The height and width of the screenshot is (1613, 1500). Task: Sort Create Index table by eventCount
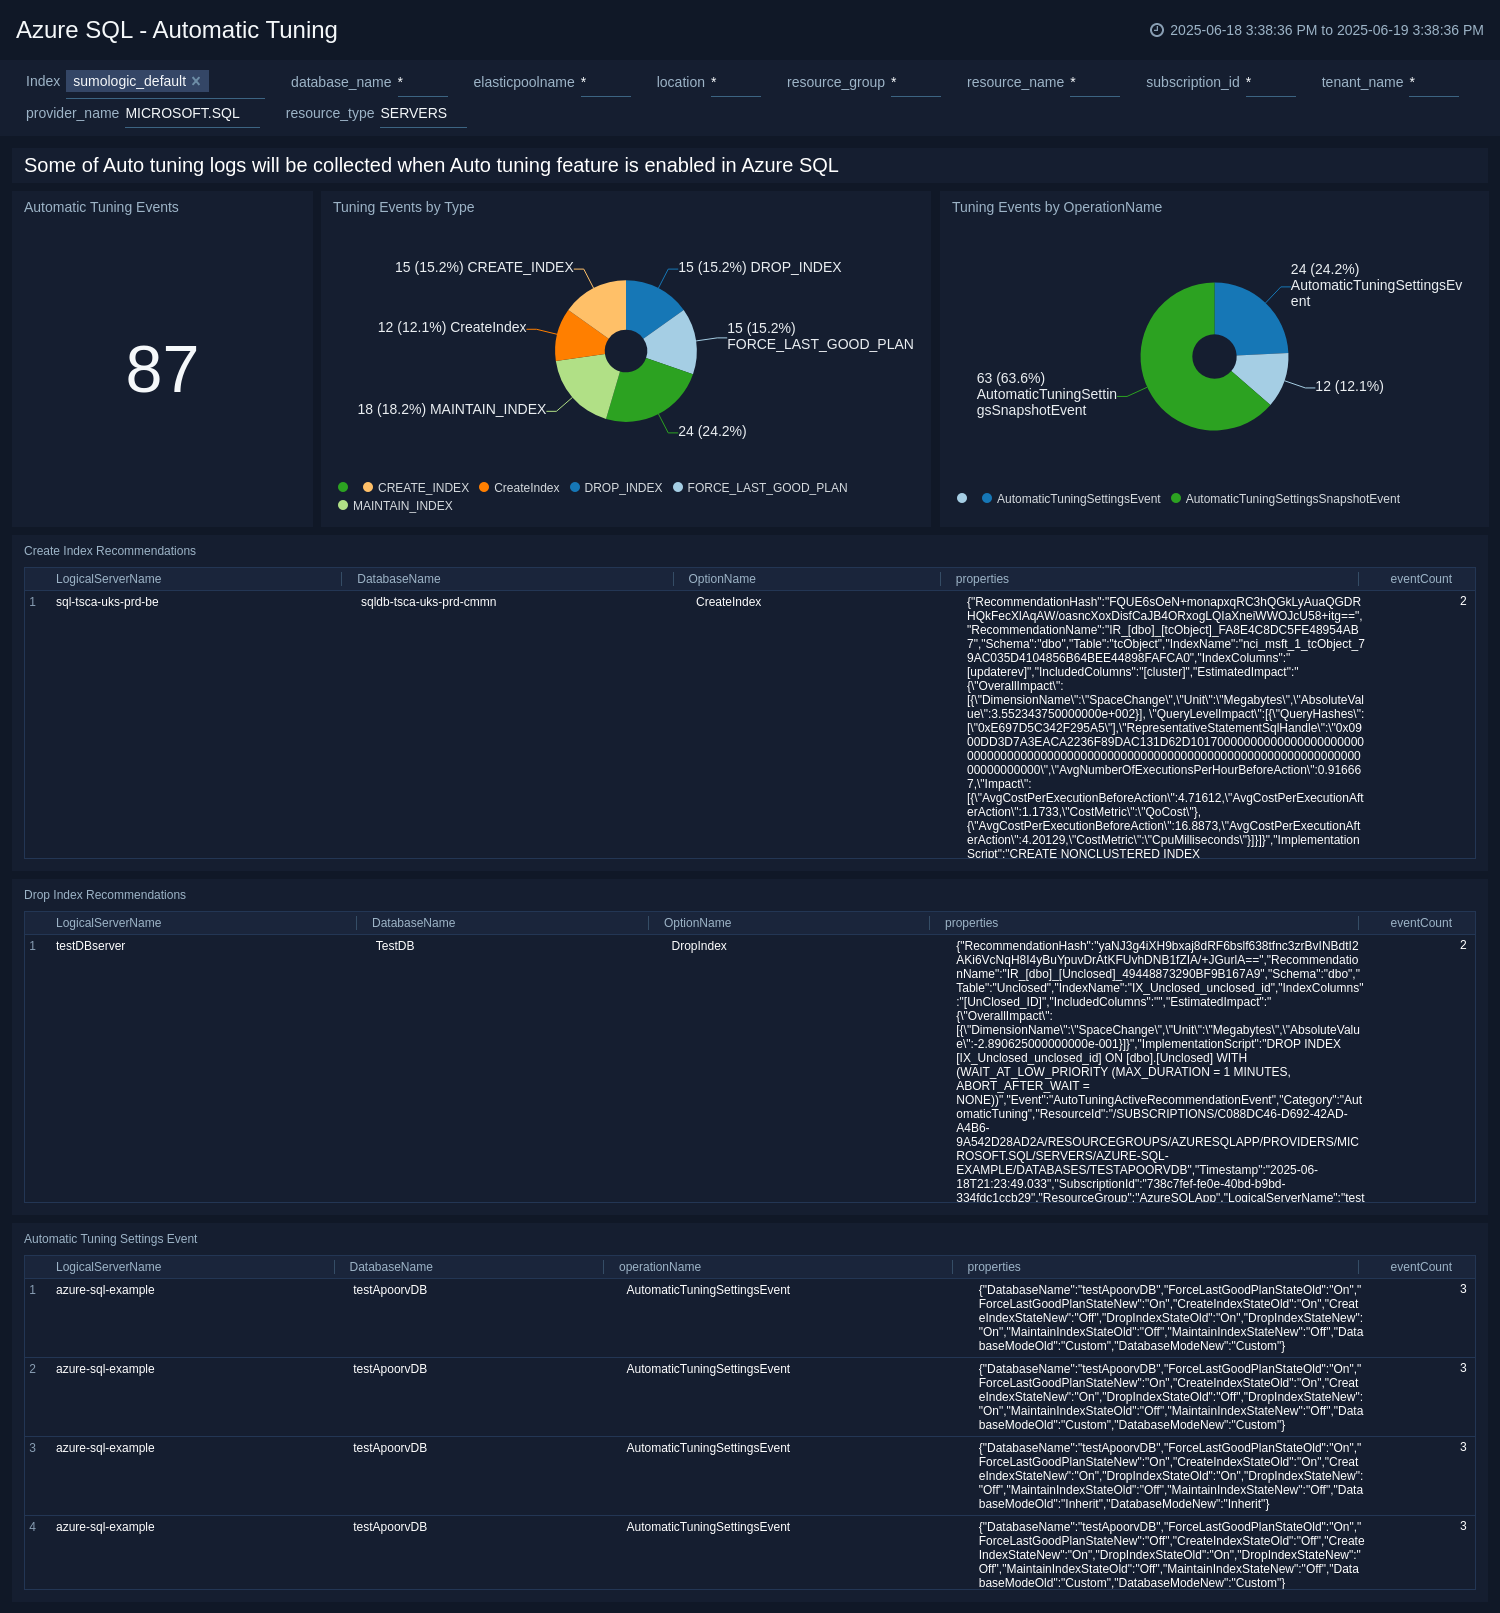(x=1420, y=579)
